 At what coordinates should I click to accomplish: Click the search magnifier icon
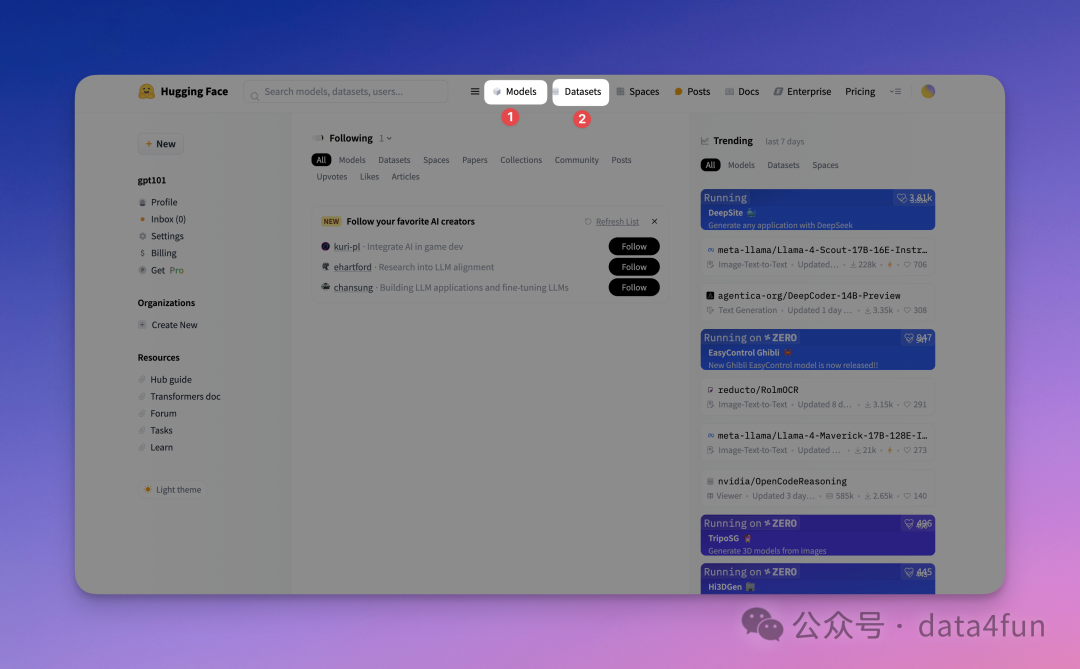[x=255, y=96]
